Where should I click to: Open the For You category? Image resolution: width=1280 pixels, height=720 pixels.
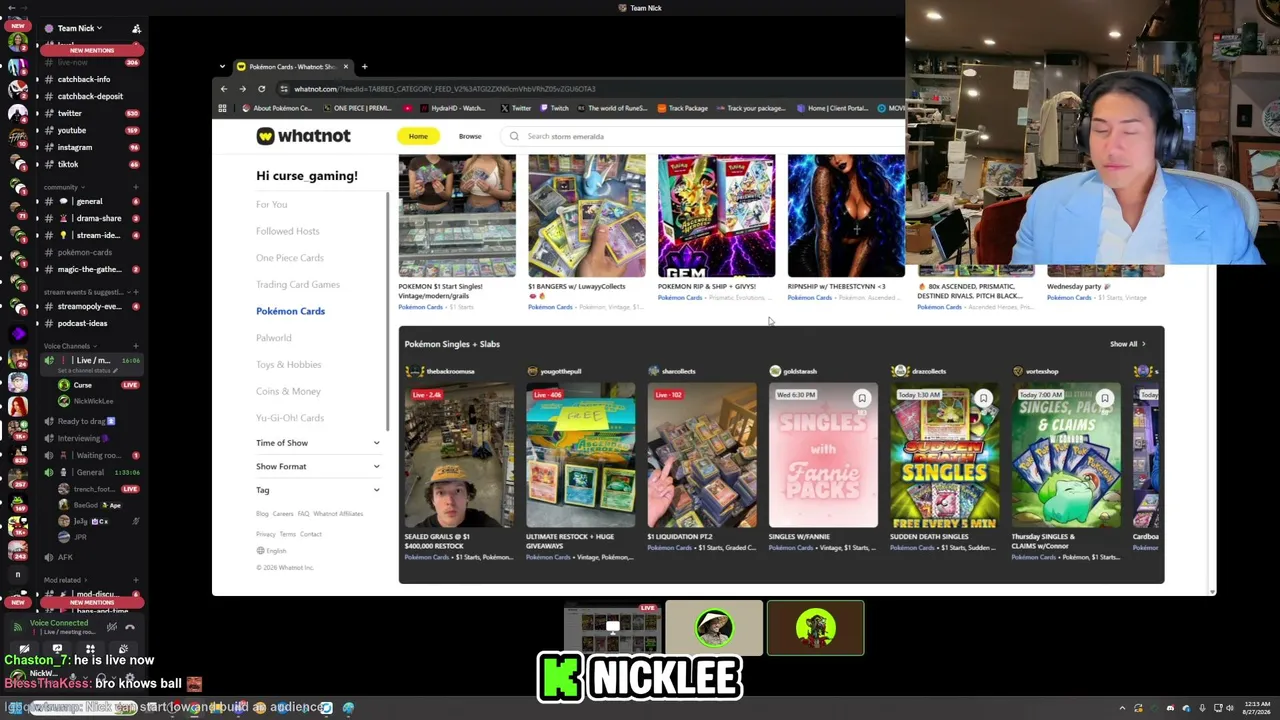point(271,204)
